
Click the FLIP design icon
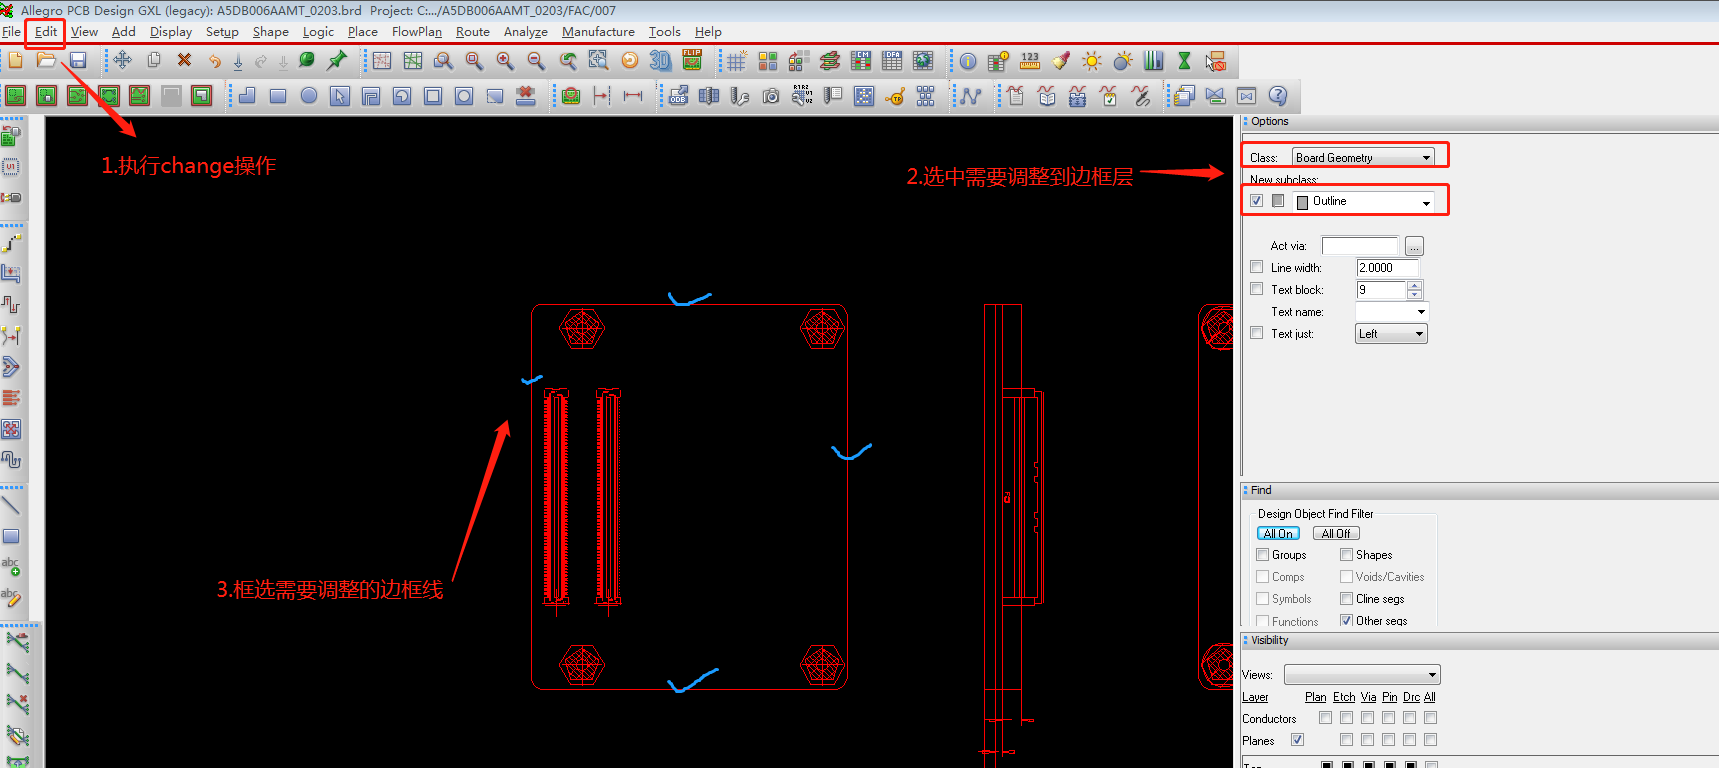pyautogui.click(x=692, y=61)
